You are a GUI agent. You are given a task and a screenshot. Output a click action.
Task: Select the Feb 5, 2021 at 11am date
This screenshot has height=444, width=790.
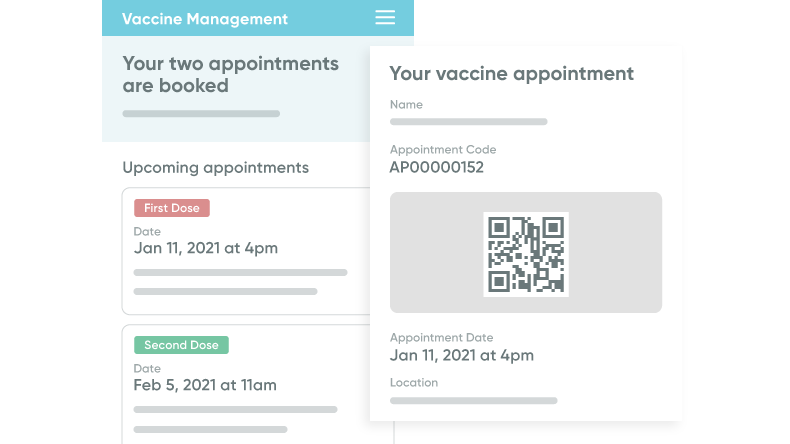point(205,385)
